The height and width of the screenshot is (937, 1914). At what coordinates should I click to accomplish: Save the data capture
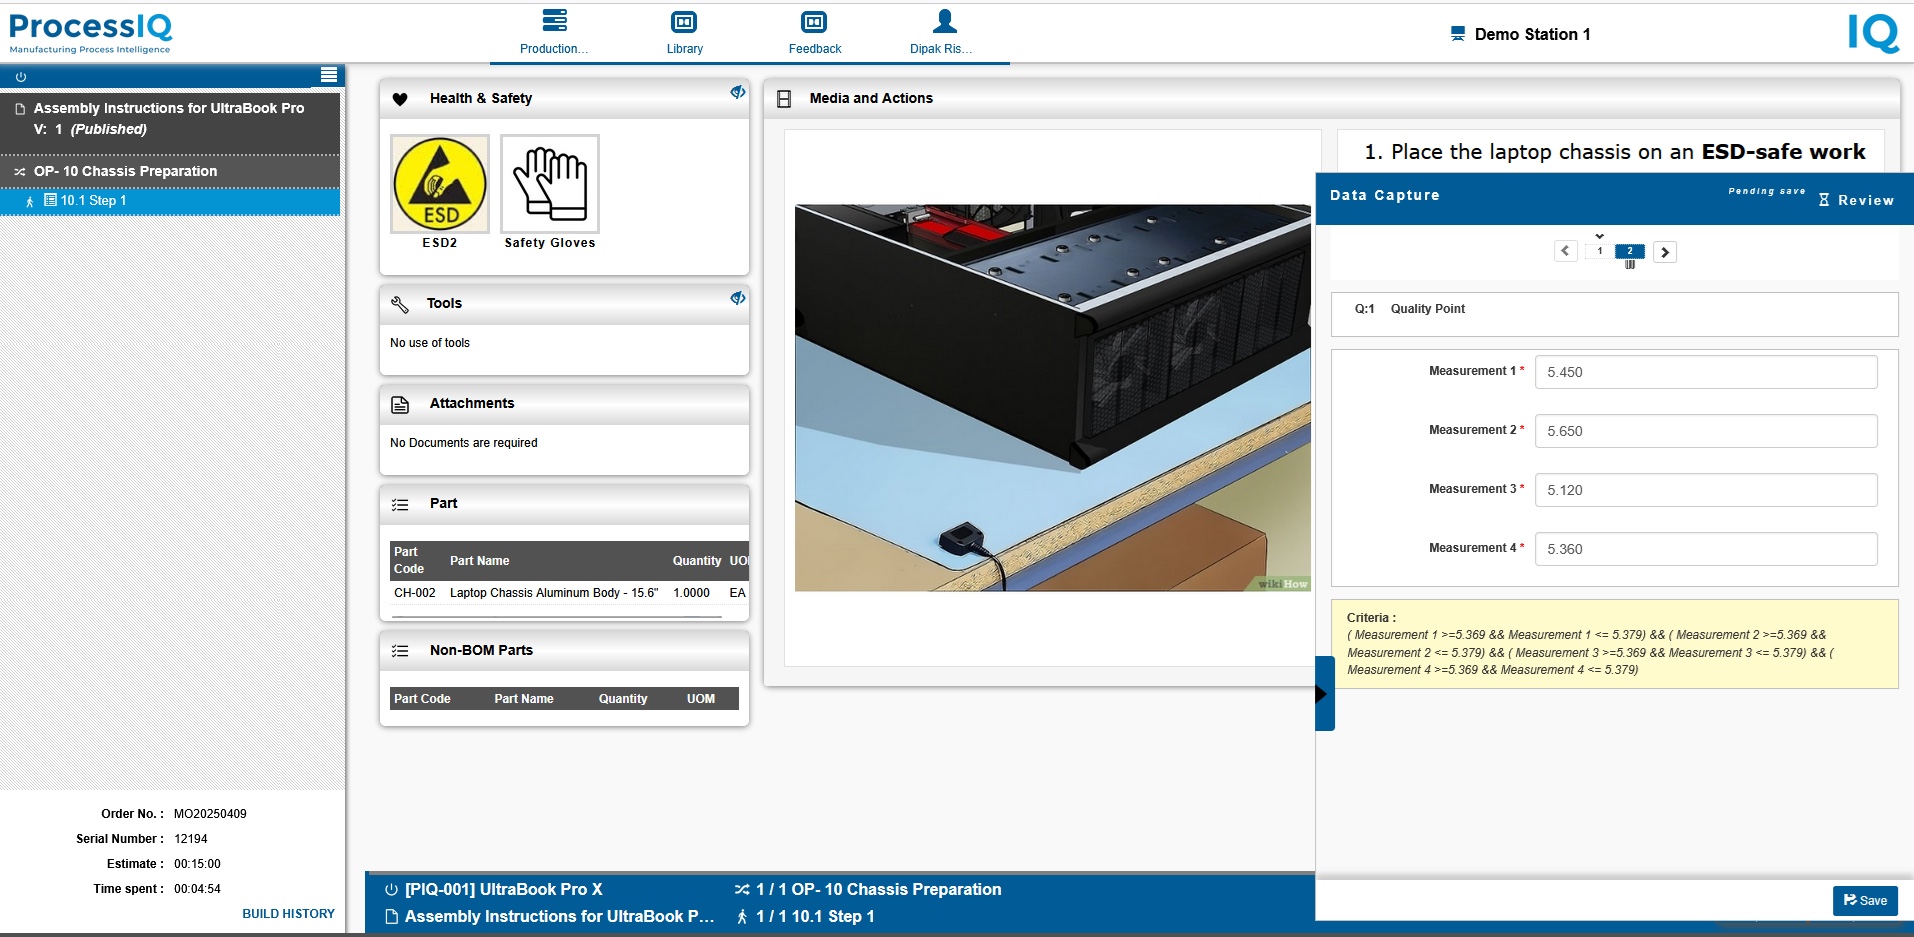[x=1865, y=900]
